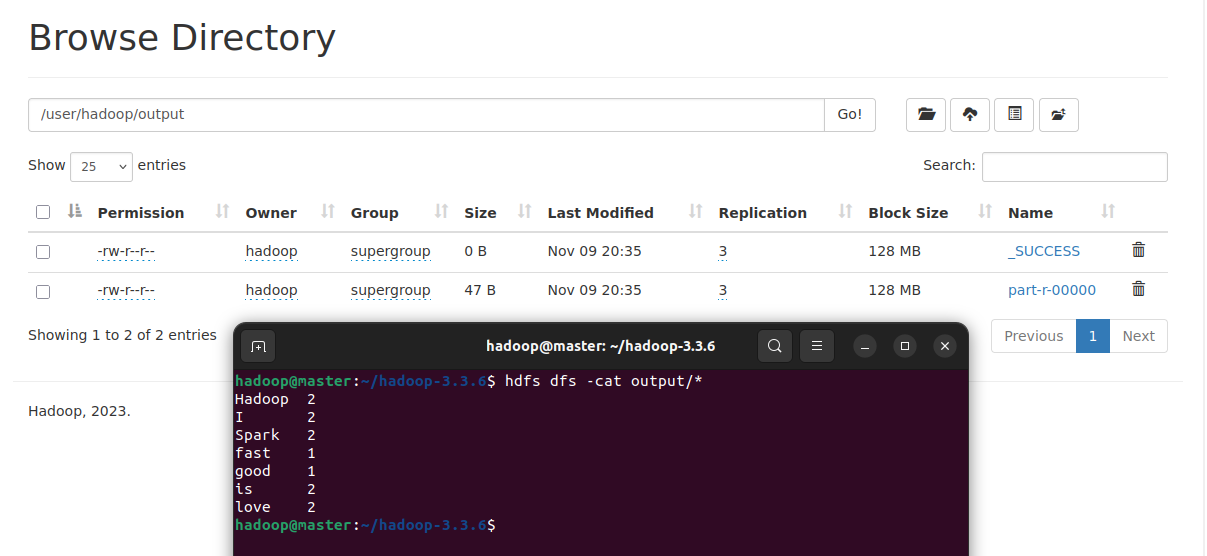Click the upload files cloud icon
The image size is (1207, 556).
[970, 115]
